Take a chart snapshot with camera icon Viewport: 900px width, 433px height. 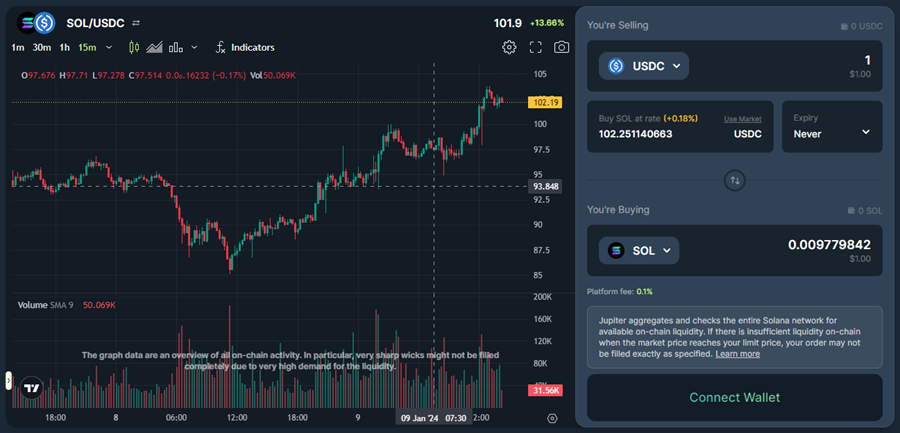[x=562, y=47]
